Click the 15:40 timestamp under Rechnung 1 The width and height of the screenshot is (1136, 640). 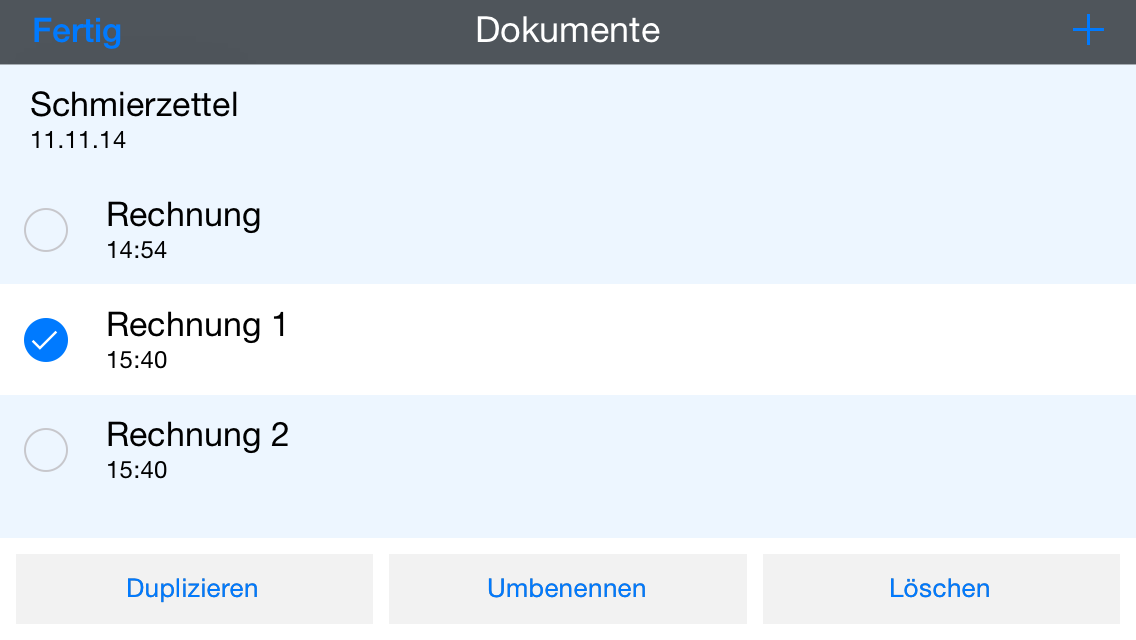(136, 360)
